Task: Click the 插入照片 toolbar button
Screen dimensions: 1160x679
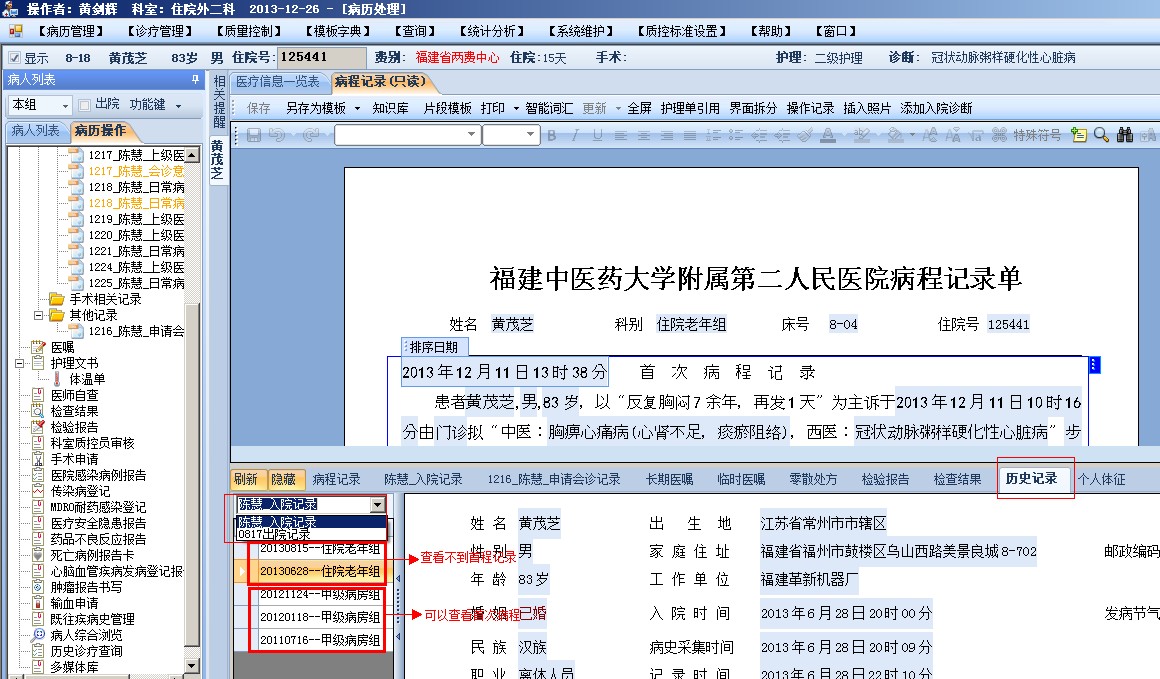Action: pos(867,108)
